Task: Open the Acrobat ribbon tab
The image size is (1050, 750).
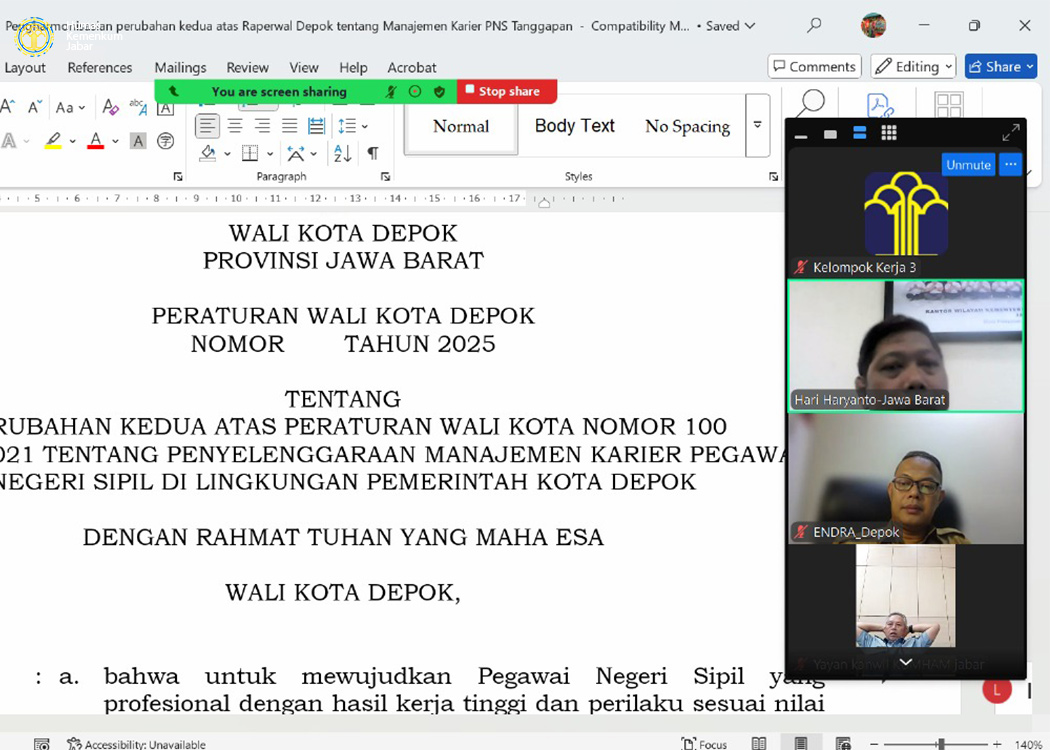Action: point(412,68)
